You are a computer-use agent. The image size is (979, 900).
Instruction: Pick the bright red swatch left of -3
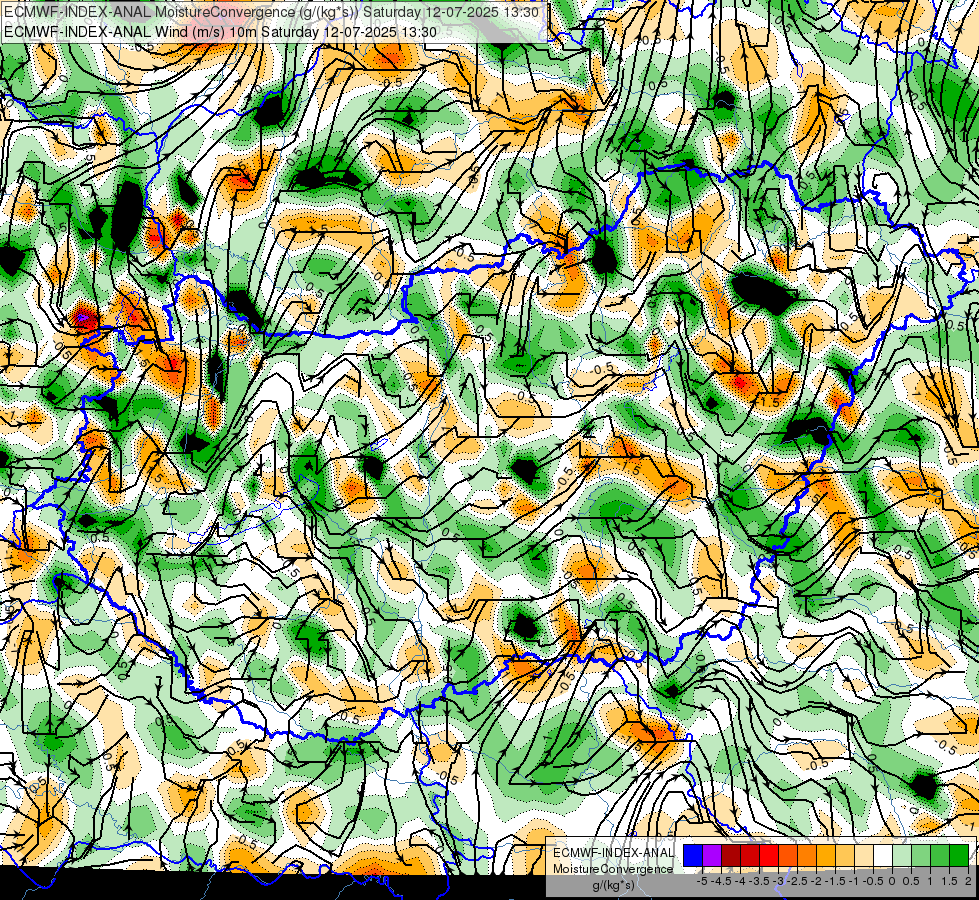769,855
